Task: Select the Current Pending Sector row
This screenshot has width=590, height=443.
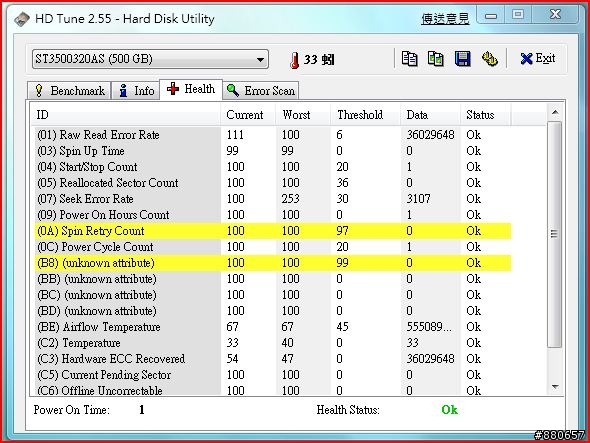Action: click(273, 375)
